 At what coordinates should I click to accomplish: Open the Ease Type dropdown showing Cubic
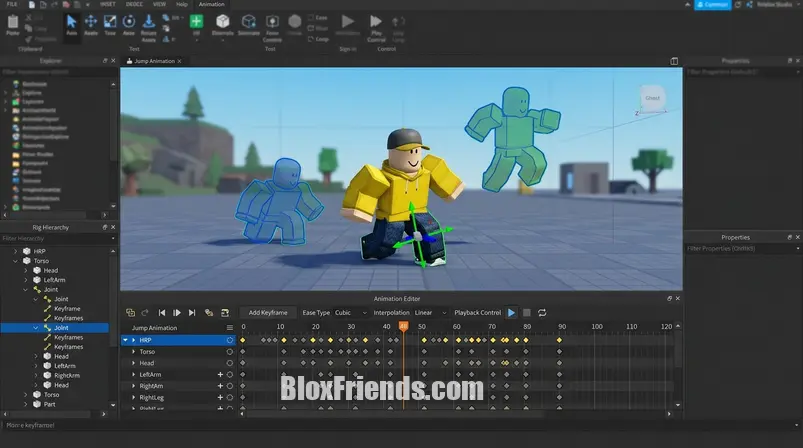[x=350, y=313]
